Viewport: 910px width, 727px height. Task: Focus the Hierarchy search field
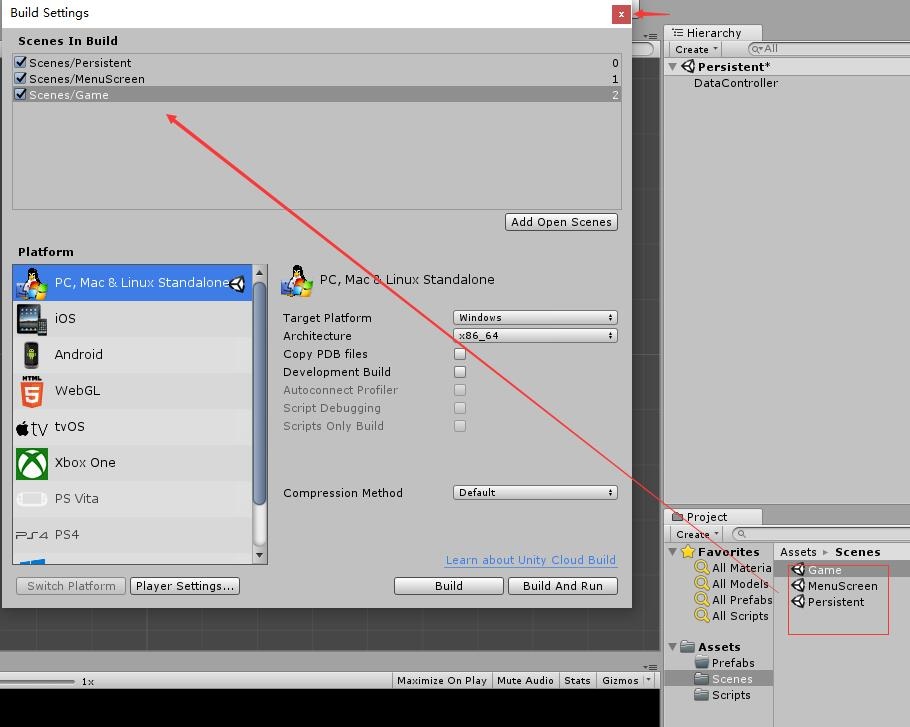830,49
